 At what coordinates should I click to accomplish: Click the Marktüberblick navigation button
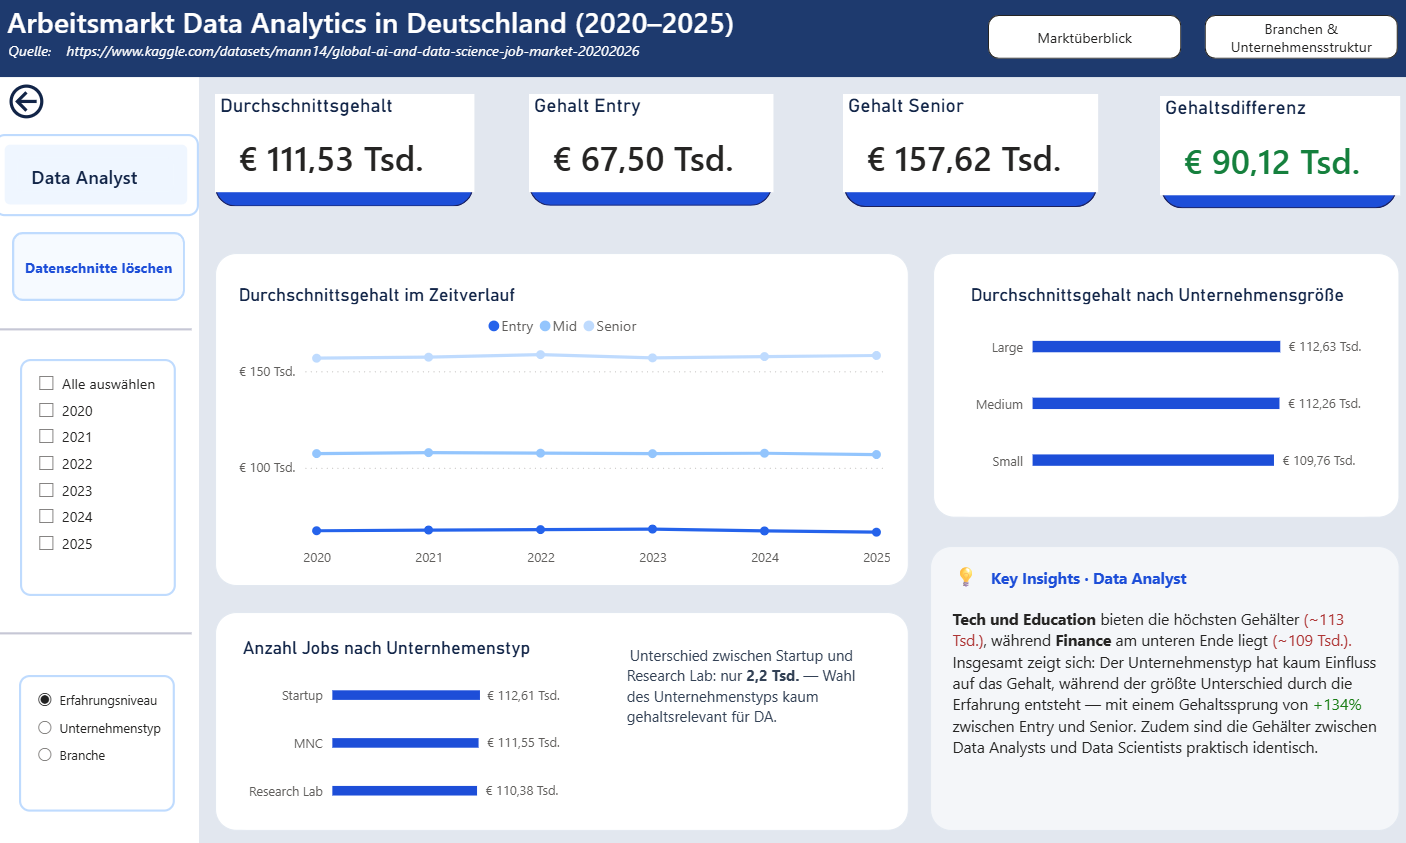[x=1084, y=36]
